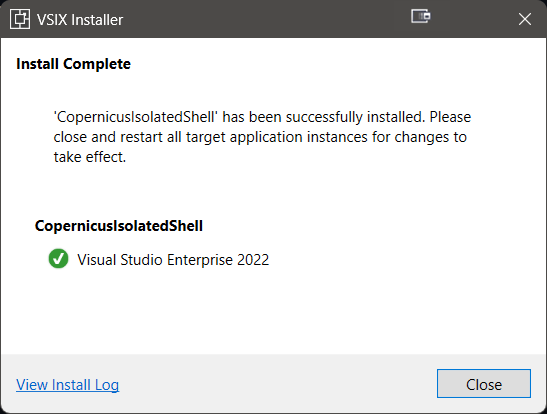Click the 'take effect.' line of the message
This screenshot has width=547, height=414.
coord(90,157)
